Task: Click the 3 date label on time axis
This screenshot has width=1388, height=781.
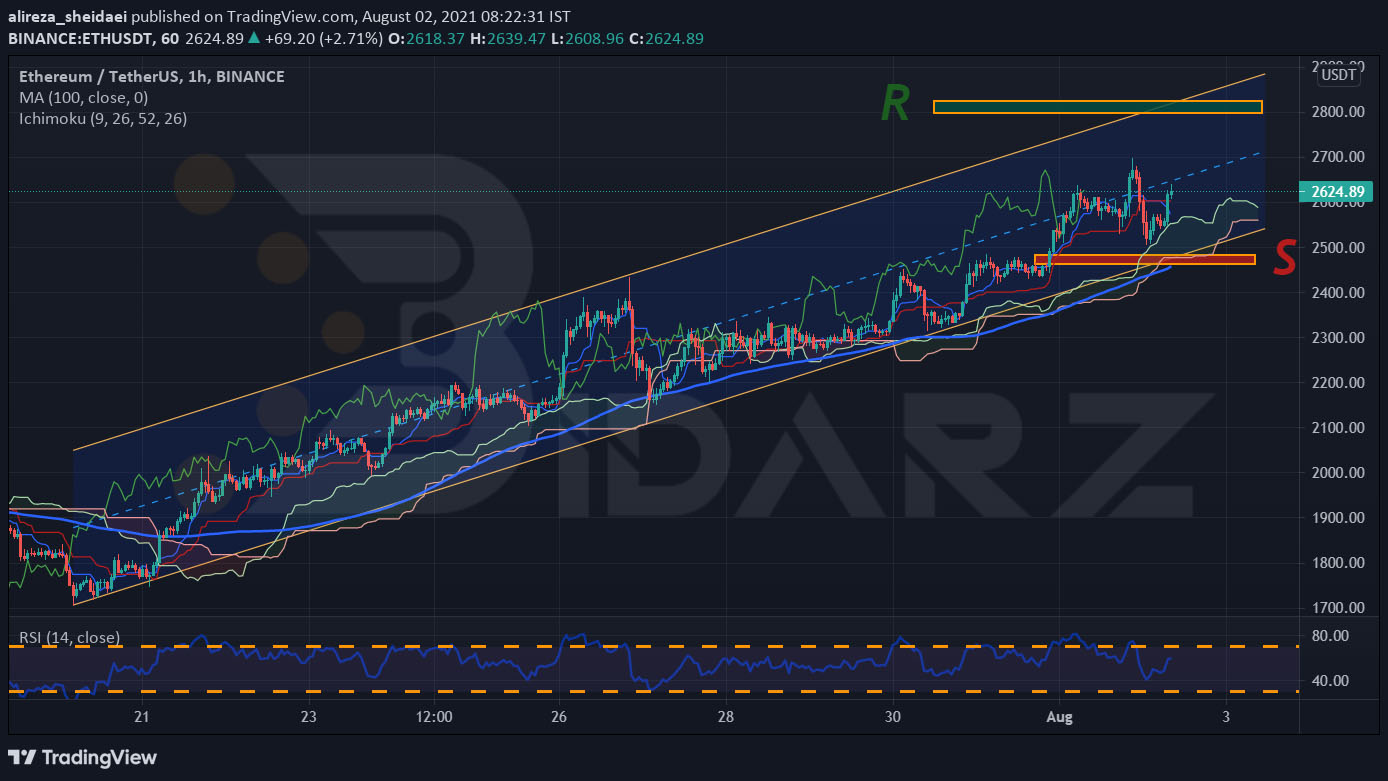Action: pos(1225,717)
